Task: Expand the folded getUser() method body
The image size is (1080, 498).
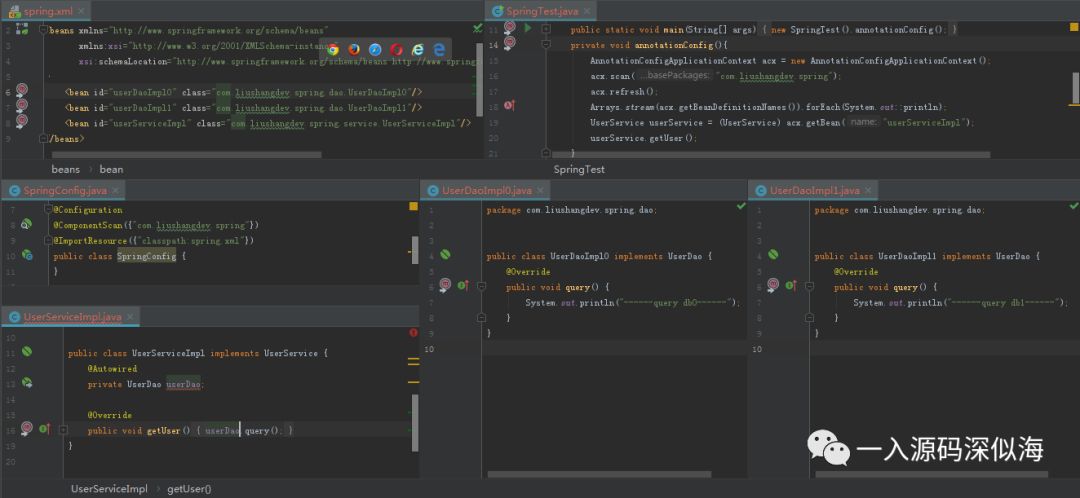Action: pos(63,430)
